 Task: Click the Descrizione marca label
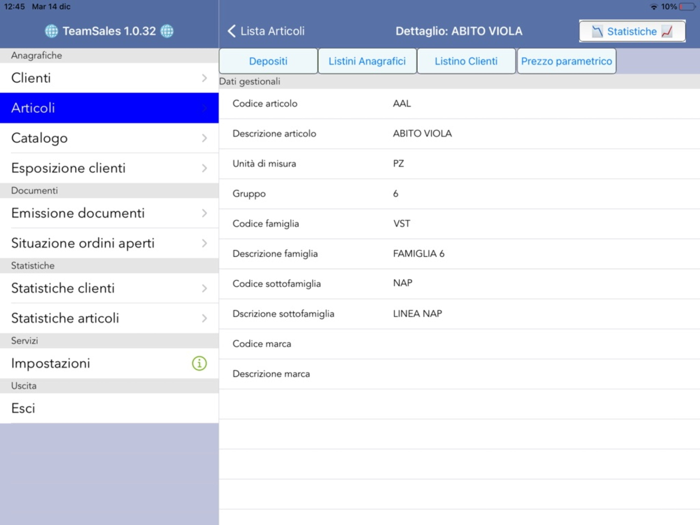[271, 374]
